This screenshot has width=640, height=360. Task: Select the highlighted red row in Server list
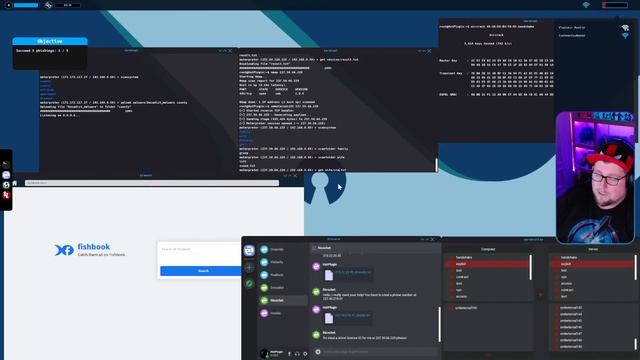[591, 264]
